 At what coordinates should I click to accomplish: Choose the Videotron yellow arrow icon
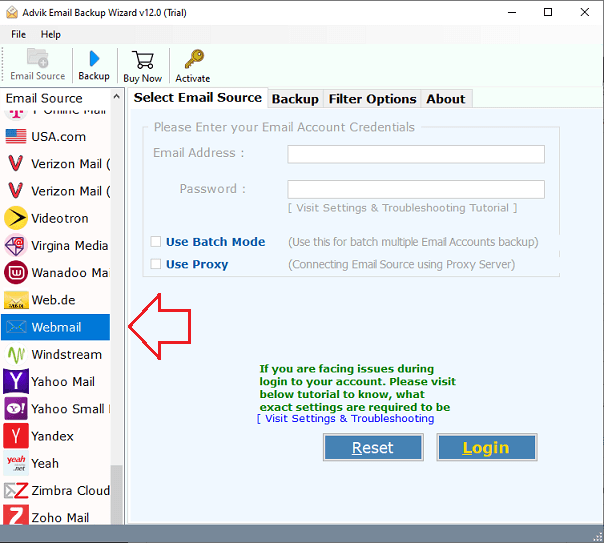pyautogui.click(x=16, y=218)
